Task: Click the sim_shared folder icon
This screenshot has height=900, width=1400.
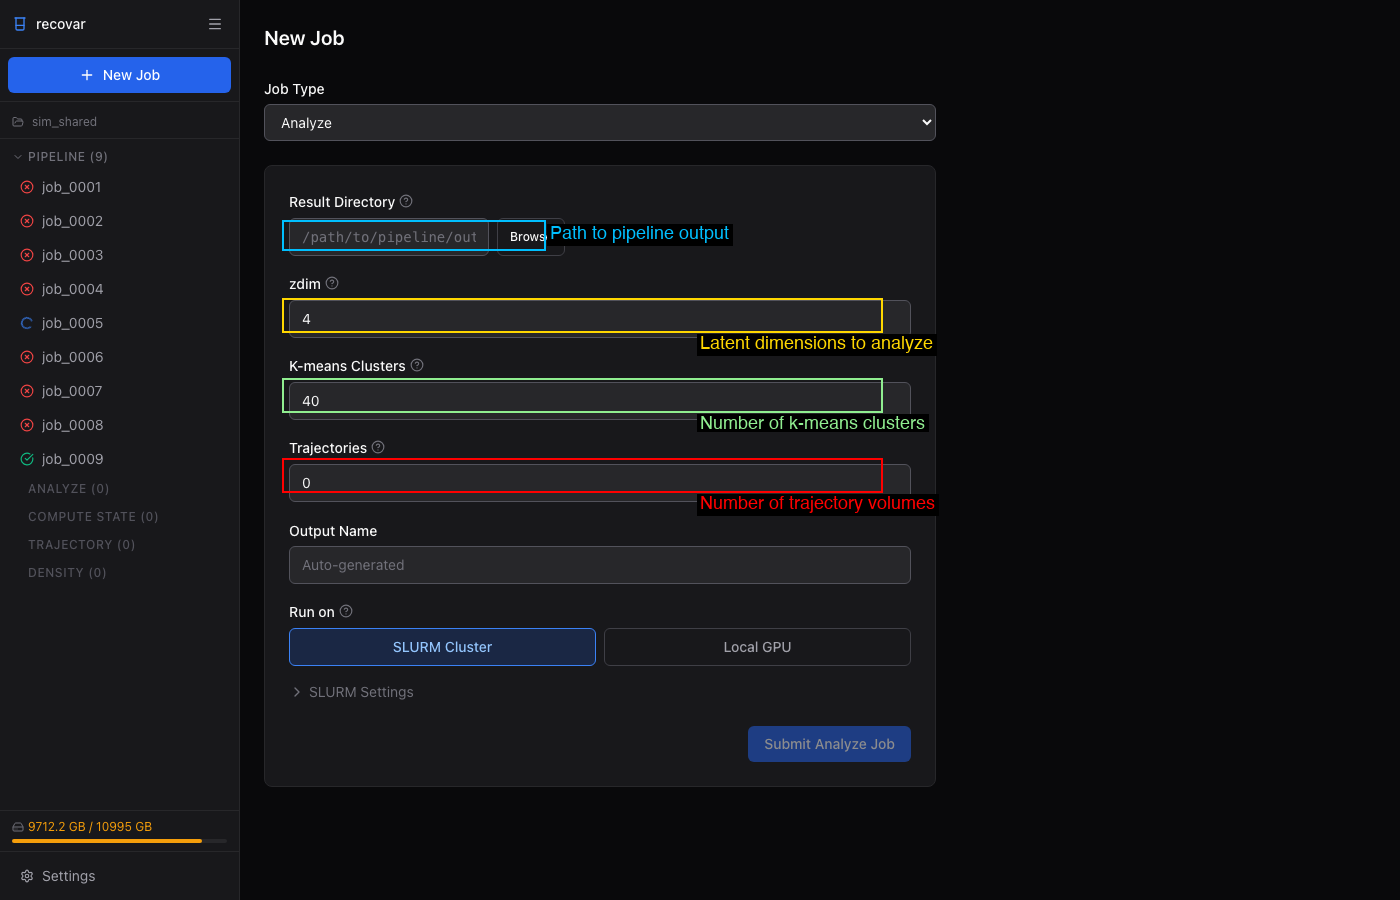Action: (x=18, y=122)
